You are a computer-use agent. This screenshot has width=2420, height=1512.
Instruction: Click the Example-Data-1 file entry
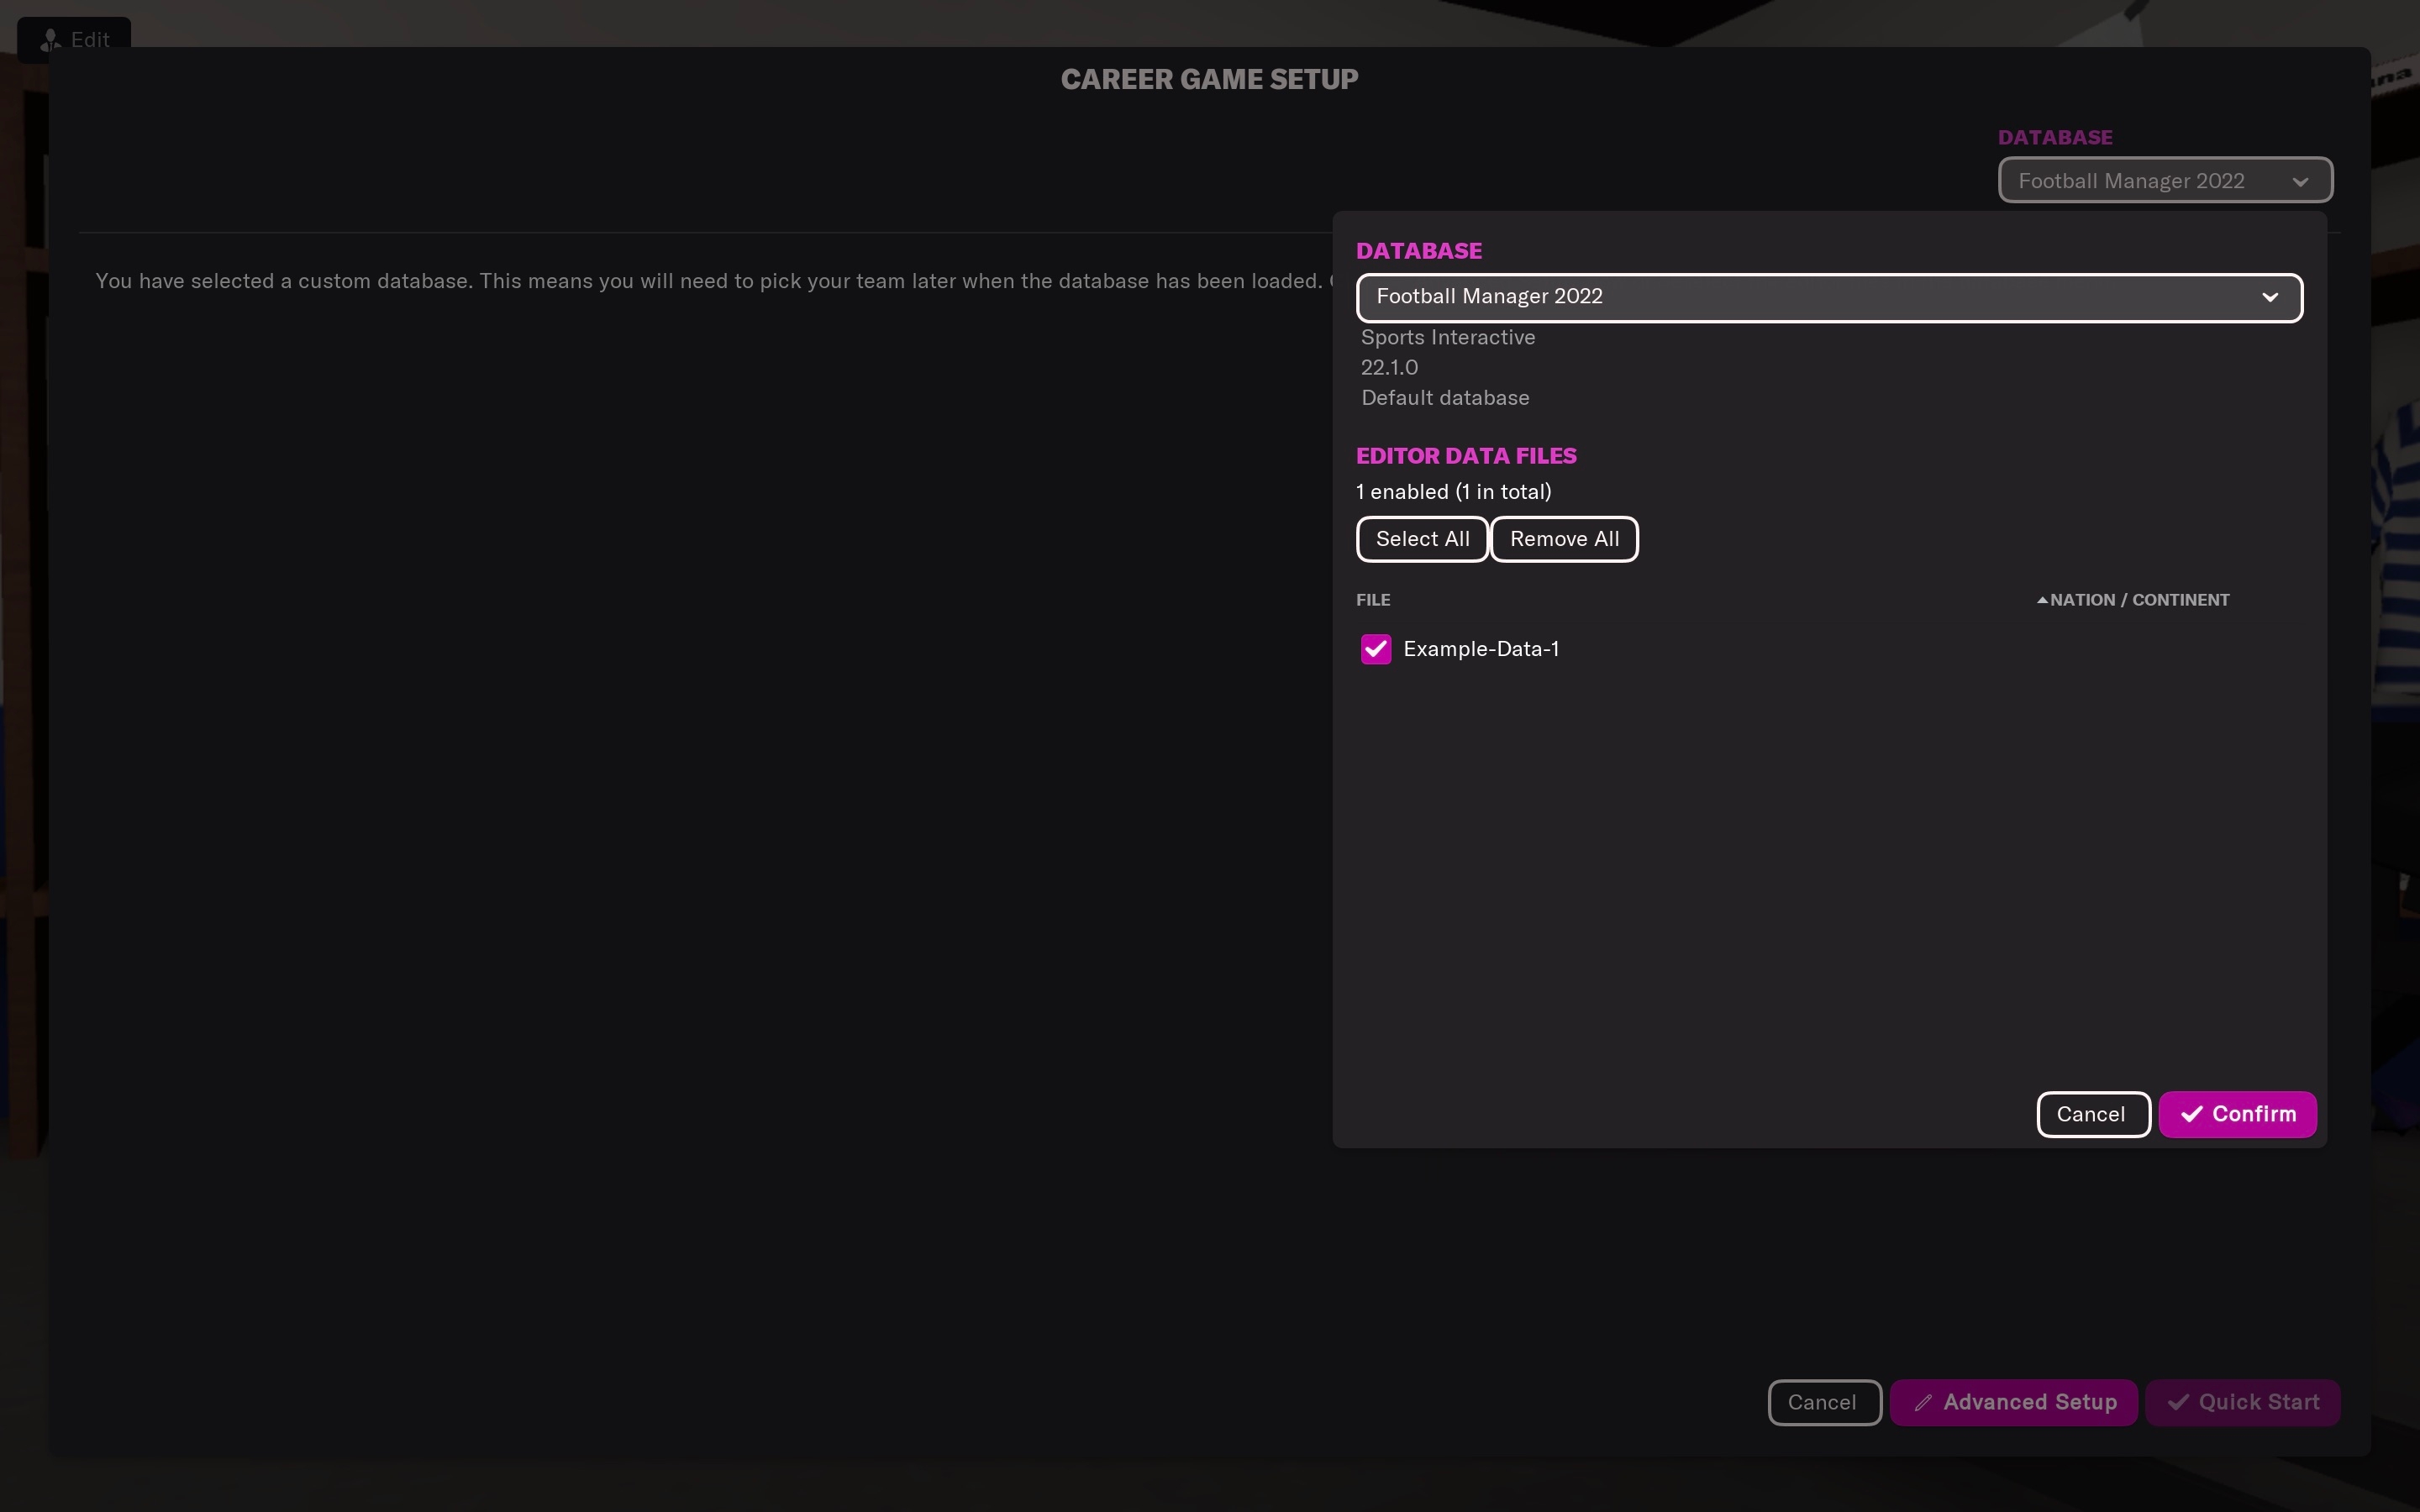tap(1479, 648)
